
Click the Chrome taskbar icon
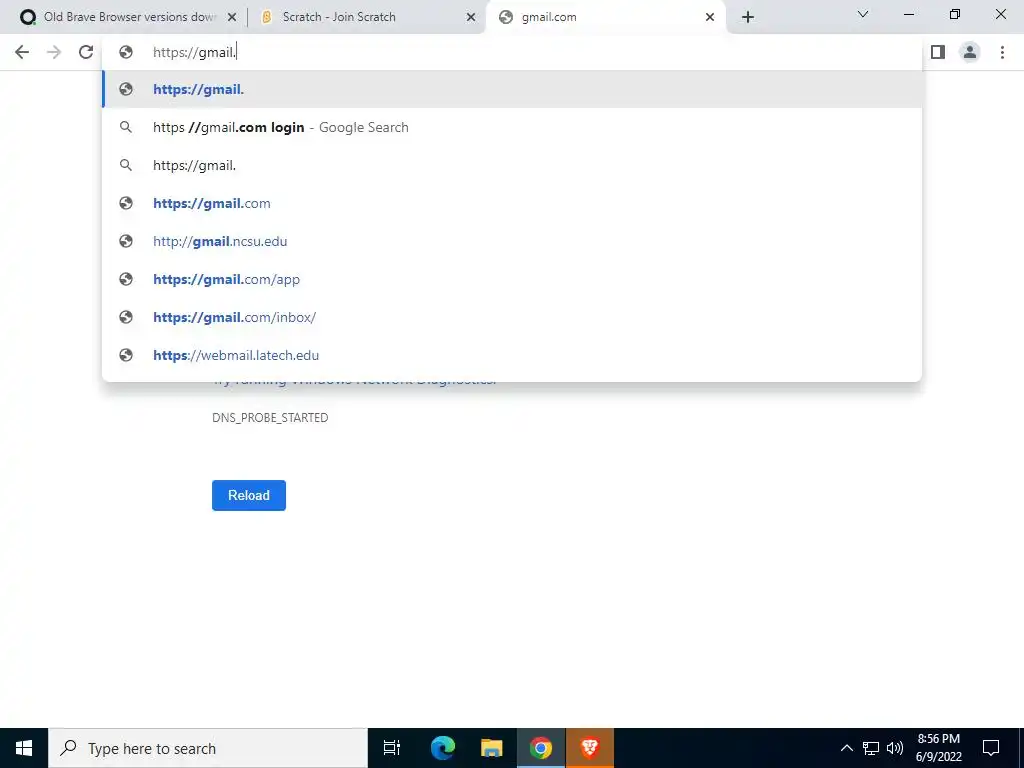[x=541, y=748]
